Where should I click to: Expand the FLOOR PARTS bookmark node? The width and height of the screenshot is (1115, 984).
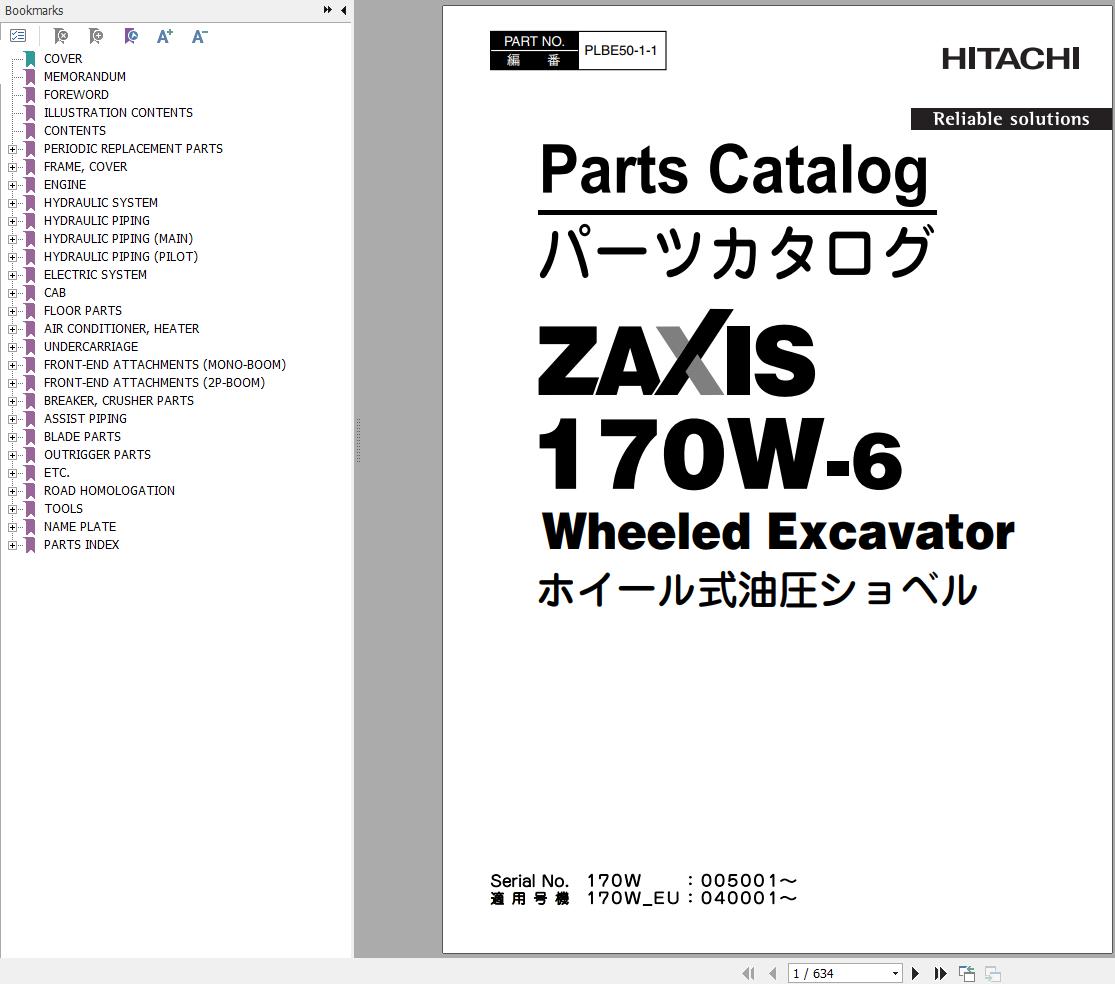(12, 311)
